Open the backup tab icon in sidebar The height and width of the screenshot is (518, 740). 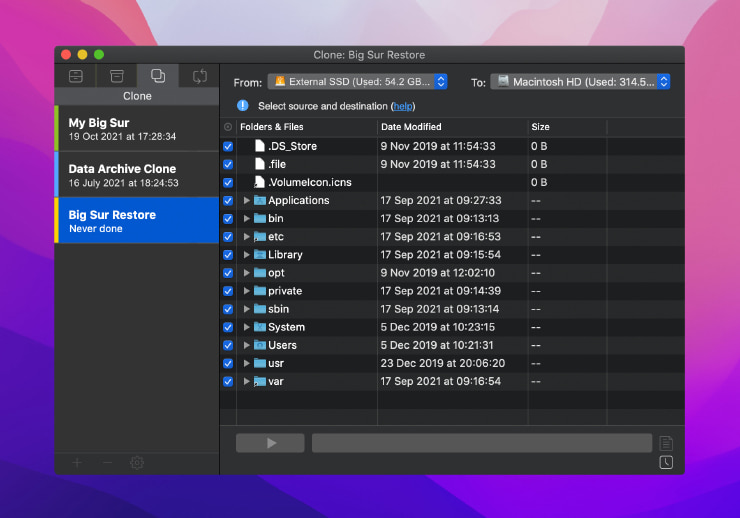coord(76,76)
